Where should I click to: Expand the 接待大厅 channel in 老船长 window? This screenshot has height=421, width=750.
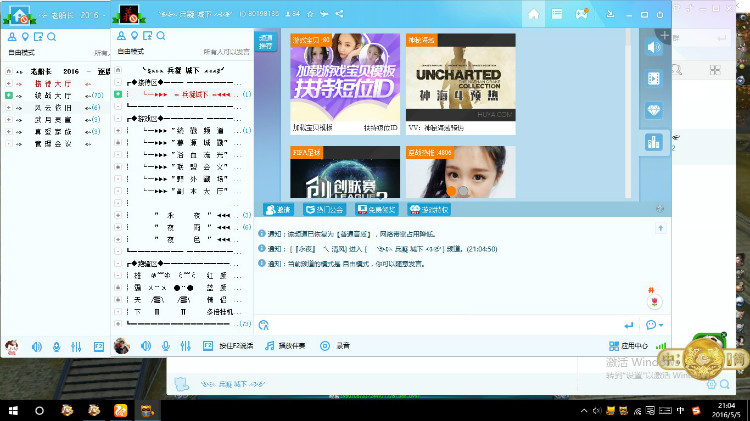click(x=9, y=84)
